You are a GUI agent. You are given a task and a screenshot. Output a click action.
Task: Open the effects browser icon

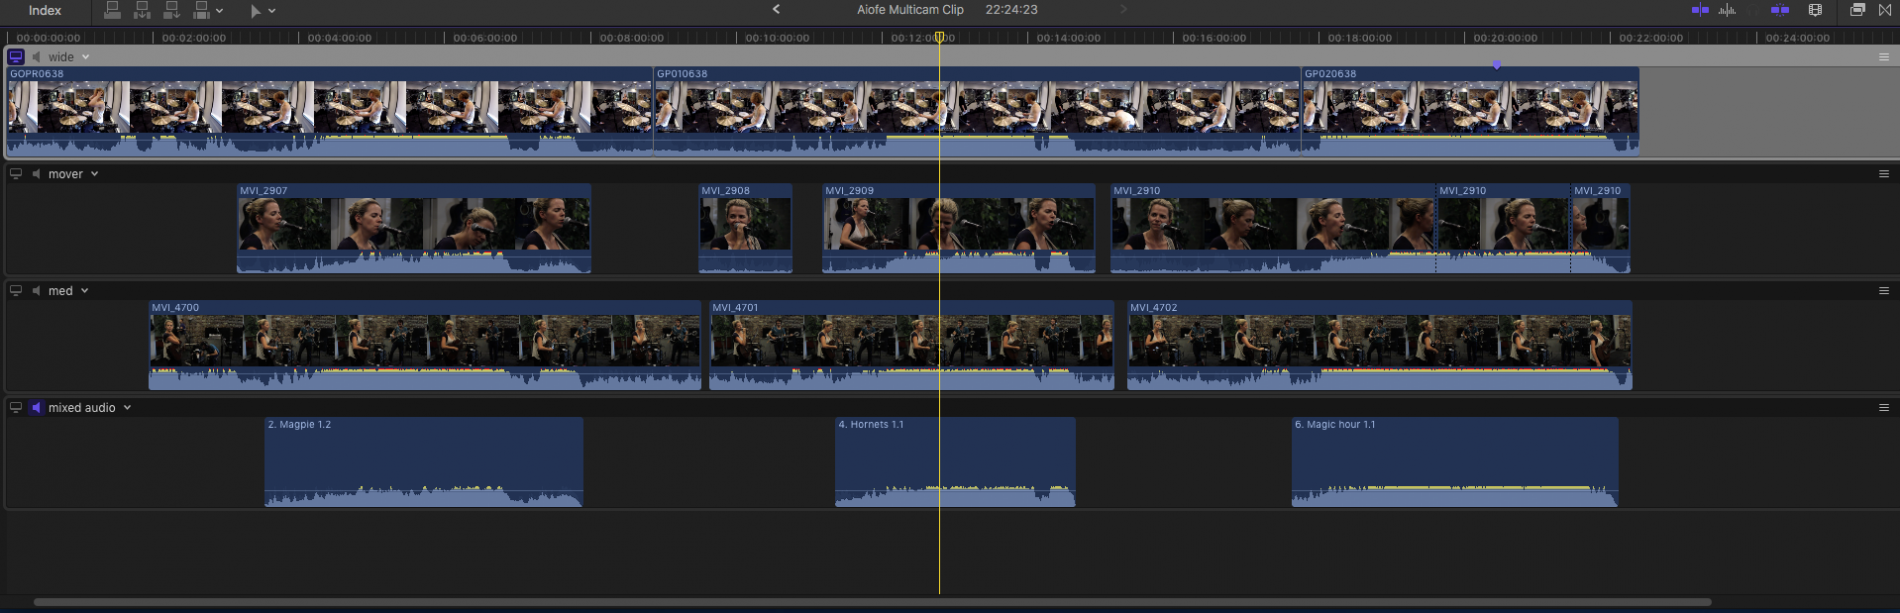click(1857, 10)
